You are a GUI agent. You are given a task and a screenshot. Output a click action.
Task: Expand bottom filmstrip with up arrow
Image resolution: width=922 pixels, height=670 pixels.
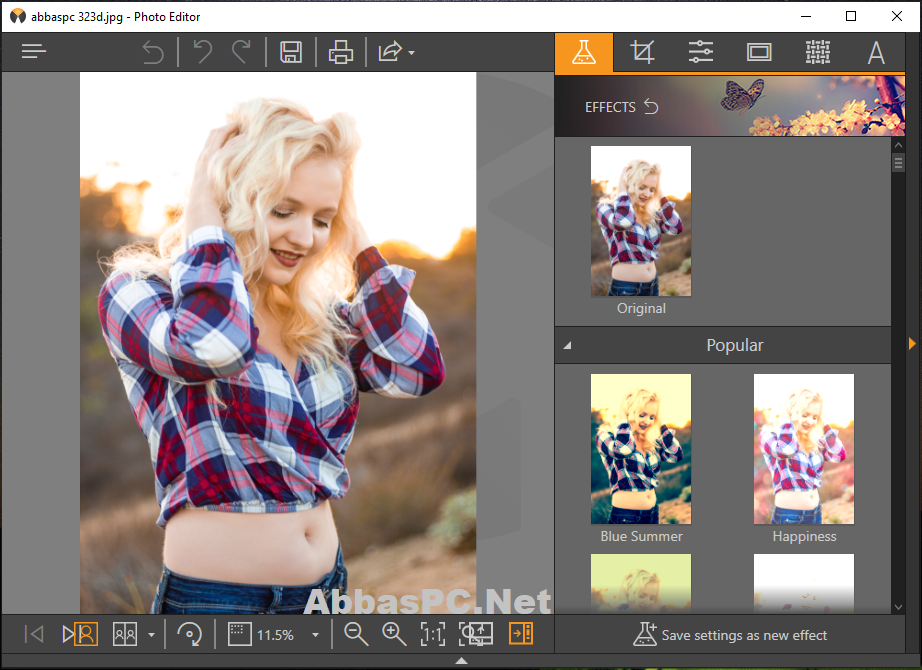(462, 661)
